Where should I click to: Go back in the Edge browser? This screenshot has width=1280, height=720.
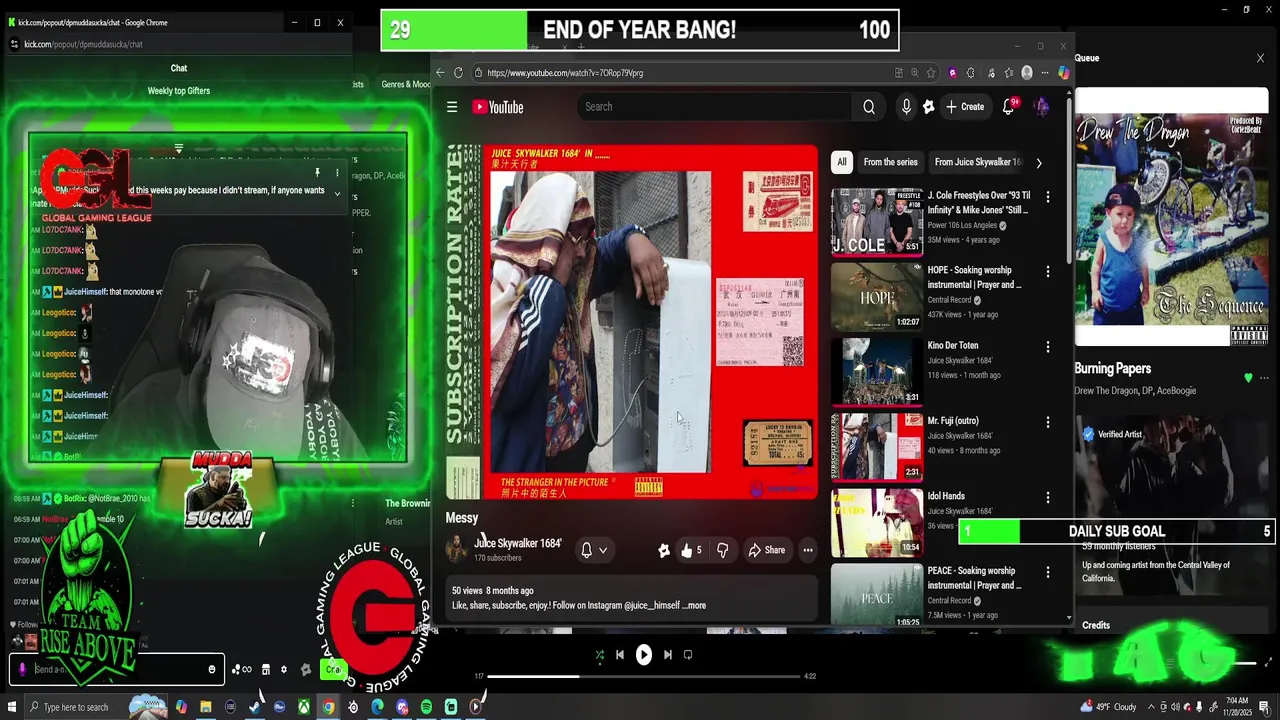440,73
